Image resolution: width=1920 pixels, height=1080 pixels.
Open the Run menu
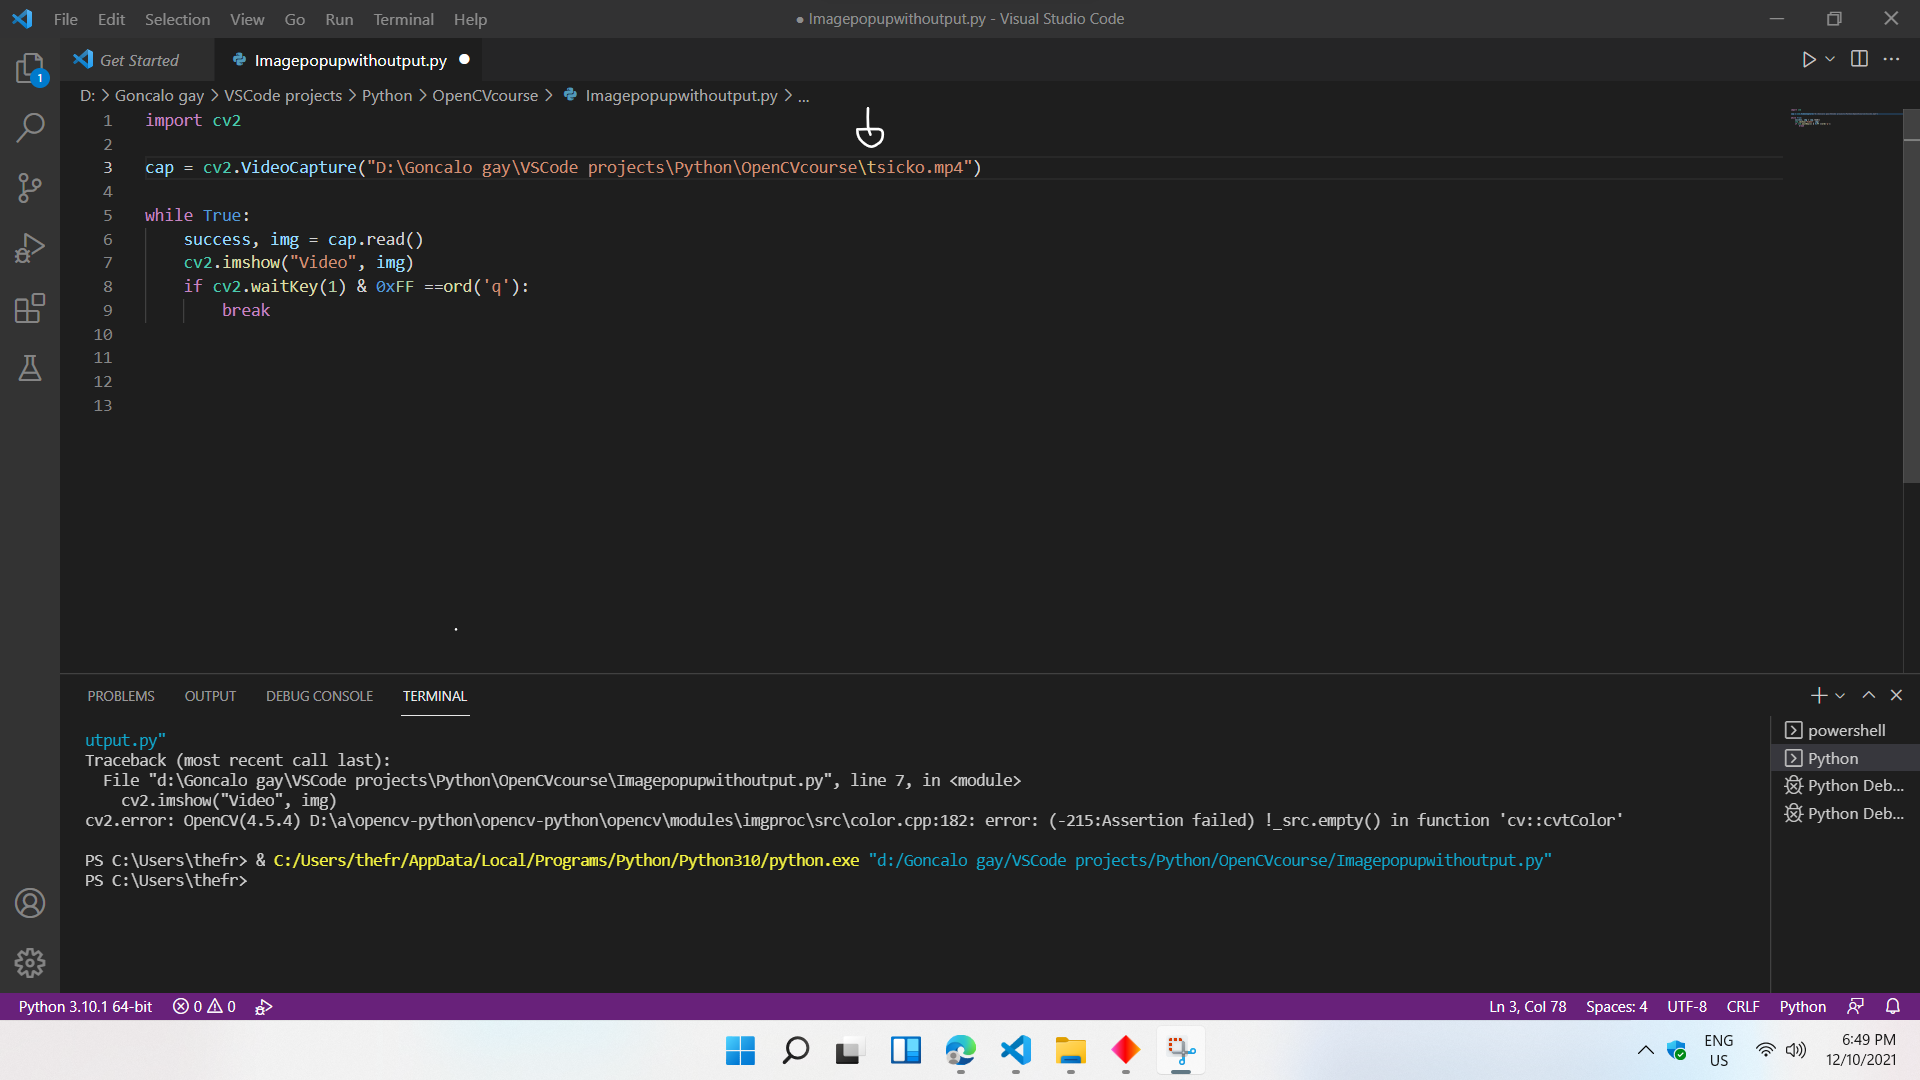(x=339, y=19)
